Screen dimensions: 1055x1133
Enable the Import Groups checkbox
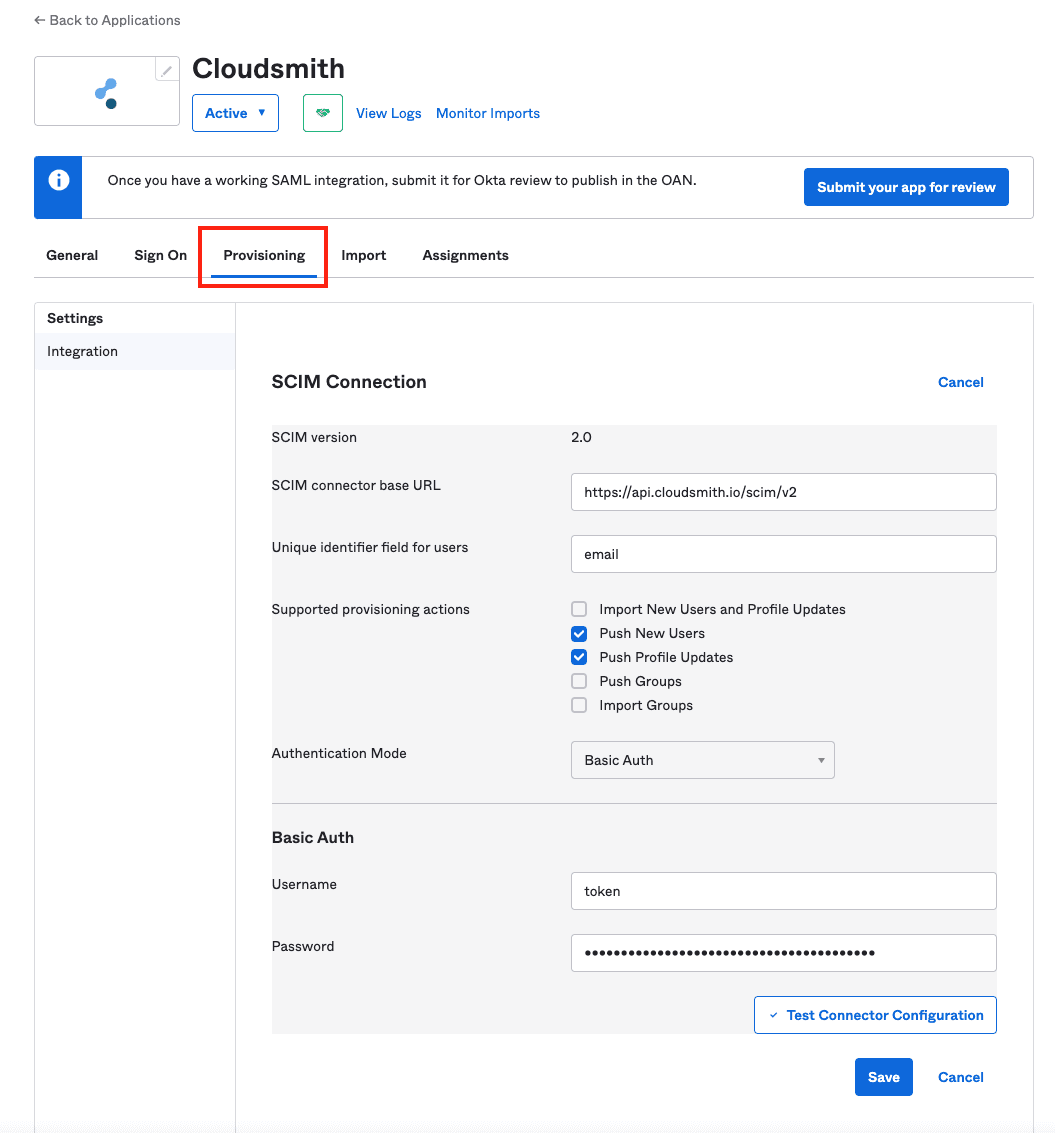(579, 705)
